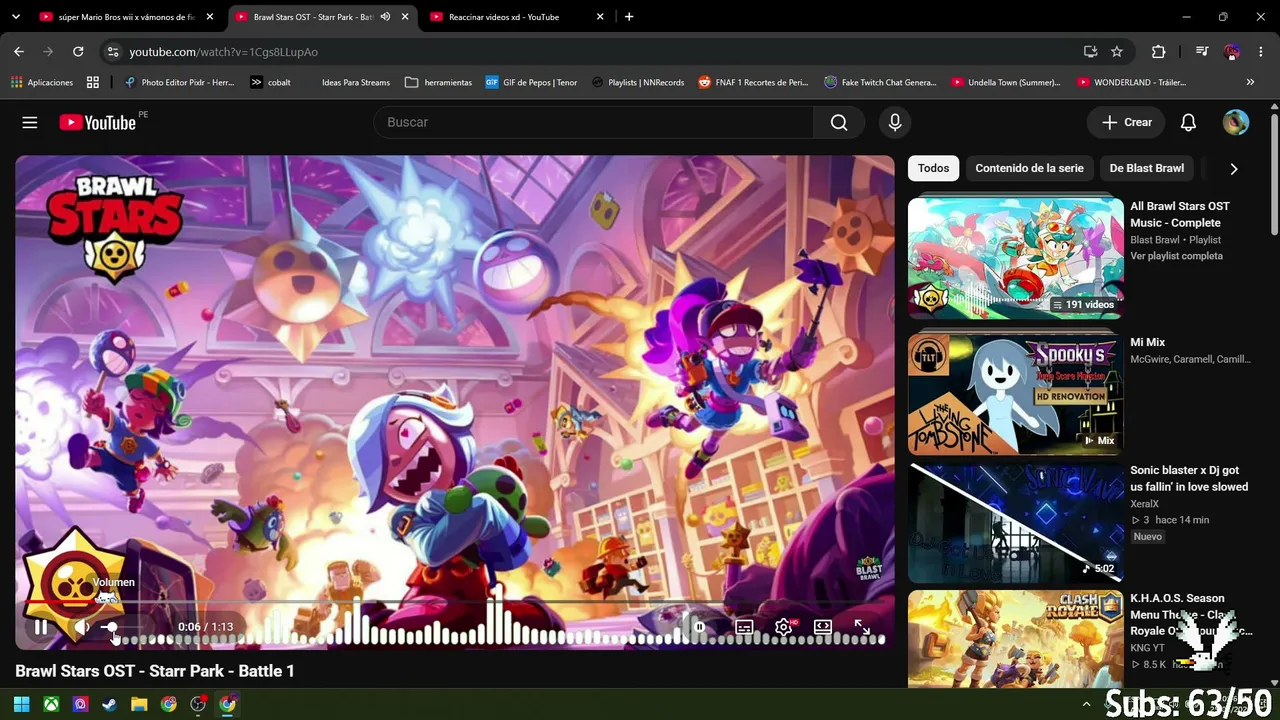Click the Blast Brawl channel name
Screen dimensions: 1280x720
tap(1155, 240)
